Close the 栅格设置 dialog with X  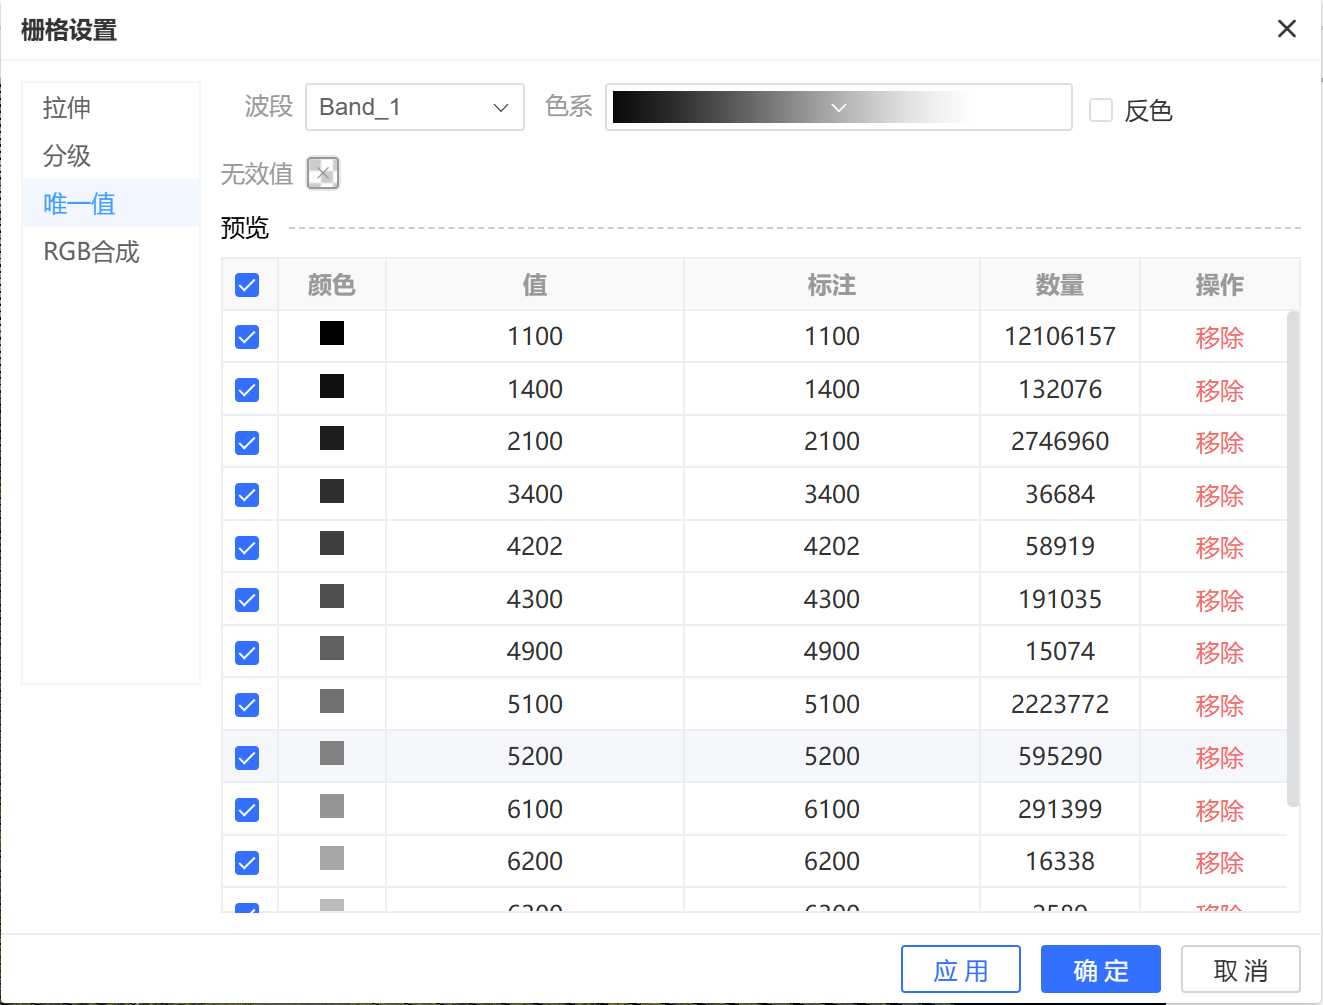click(1286, 29)
